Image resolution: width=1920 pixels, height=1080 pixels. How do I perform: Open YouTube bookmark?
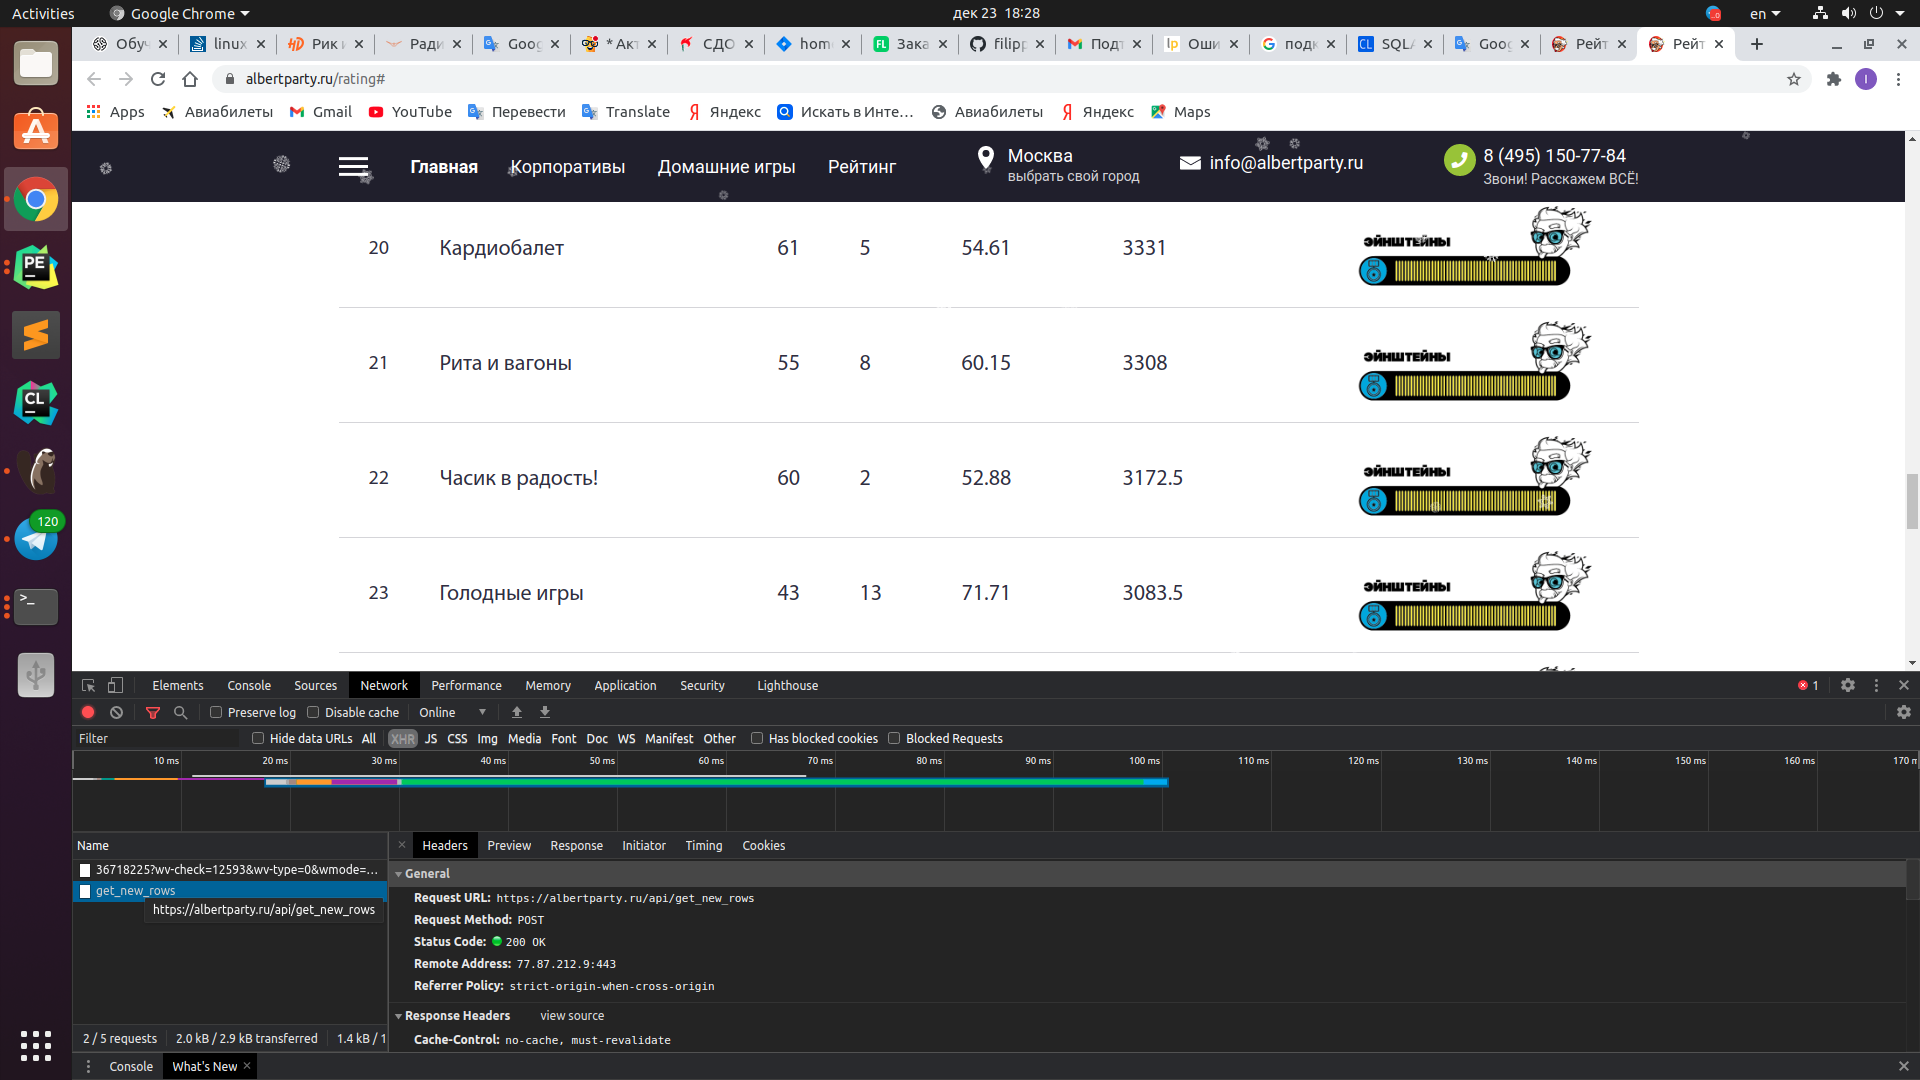coord(410,112)
